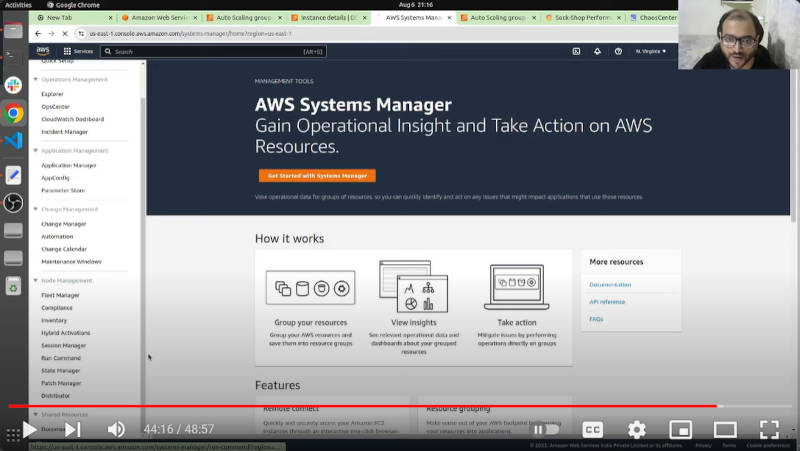Open Session Manager link

coord(63,345)
